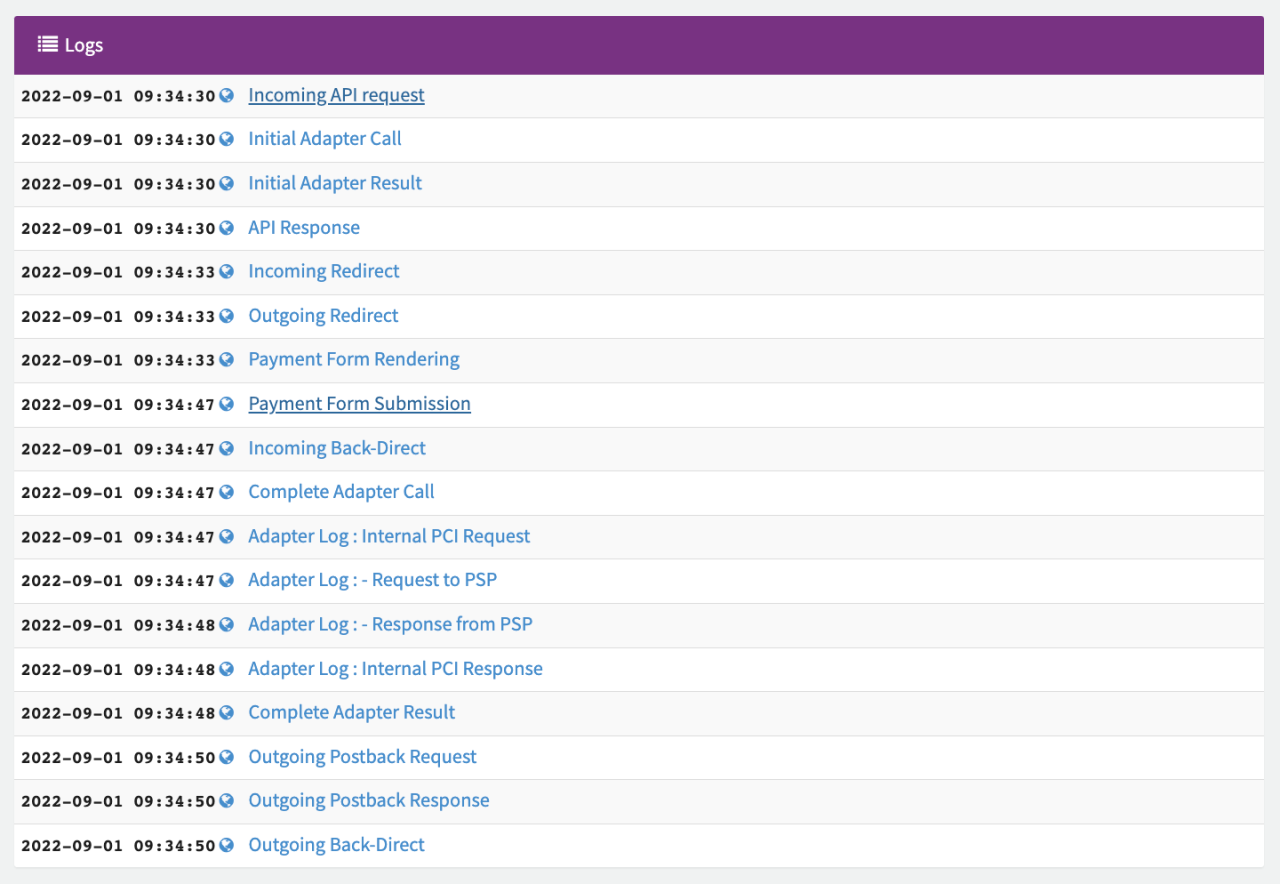View the Outgoing Postback Response log
Screen dimensions: 1280x884
tap(369, 800)
